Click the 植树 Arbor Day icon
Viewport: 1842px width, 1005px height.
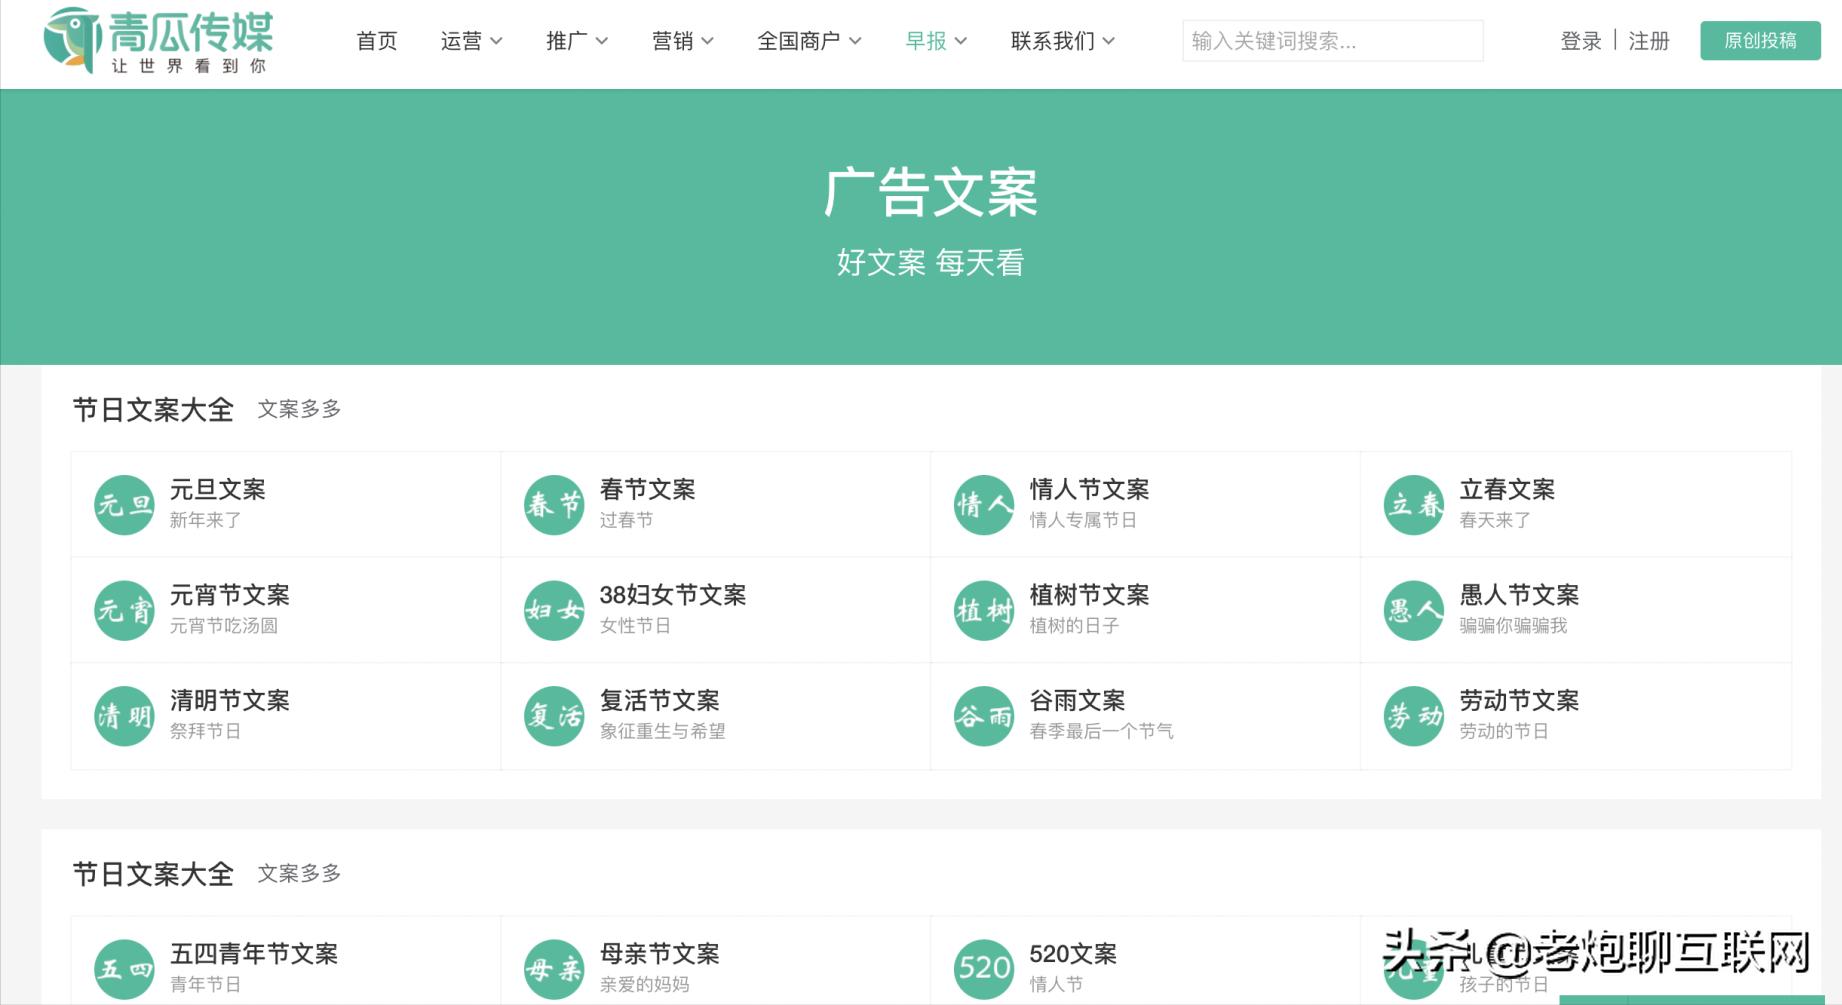(983, 610)
